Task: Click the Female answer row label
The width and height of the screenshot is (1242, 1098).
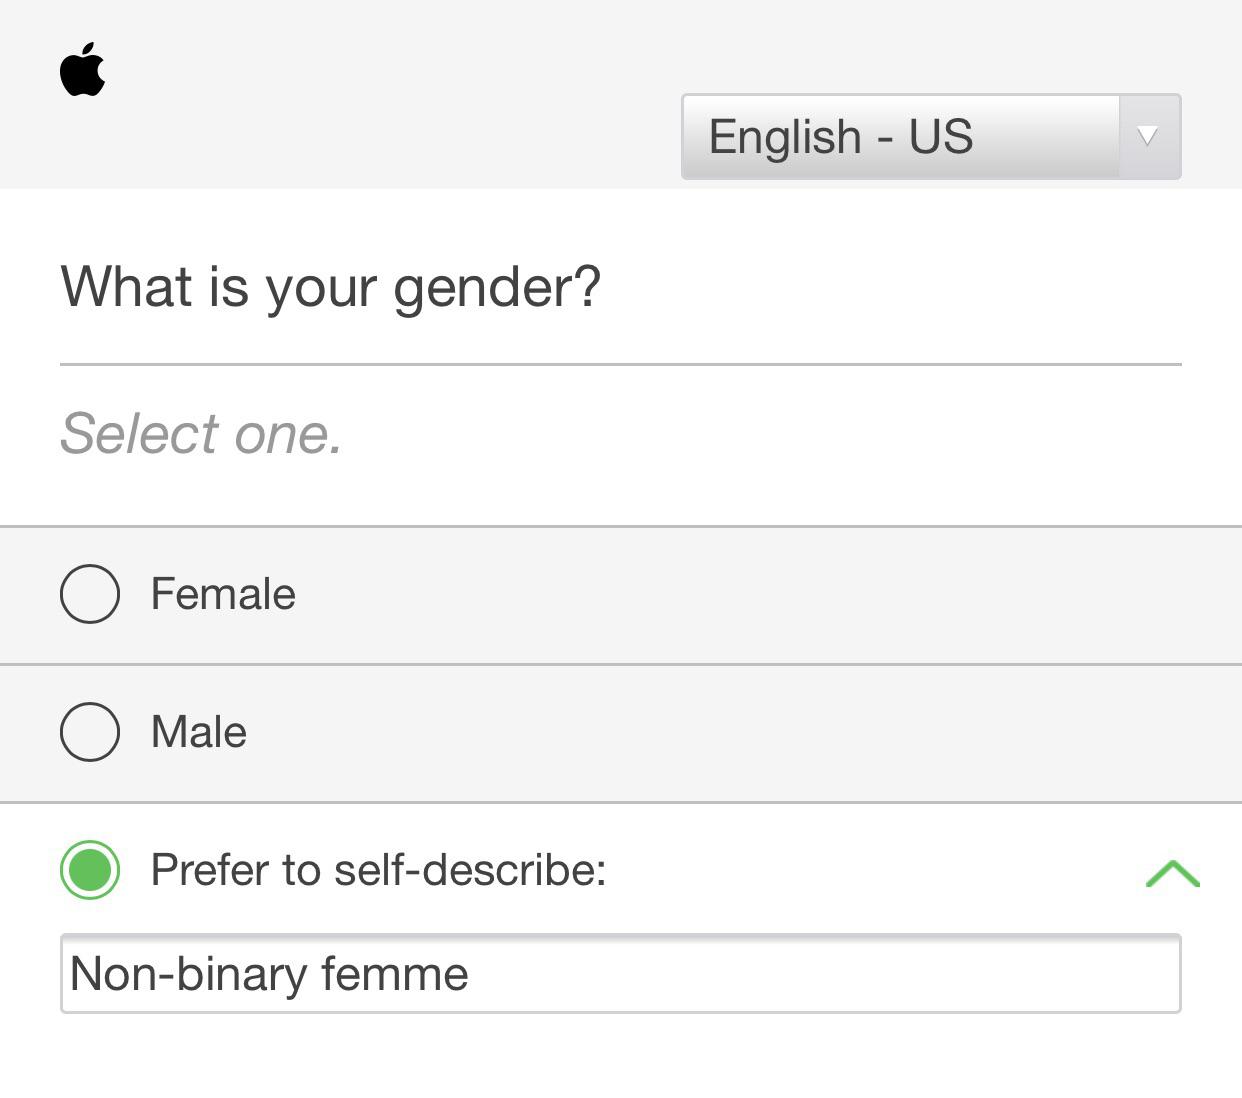Action: pos(222,593)
